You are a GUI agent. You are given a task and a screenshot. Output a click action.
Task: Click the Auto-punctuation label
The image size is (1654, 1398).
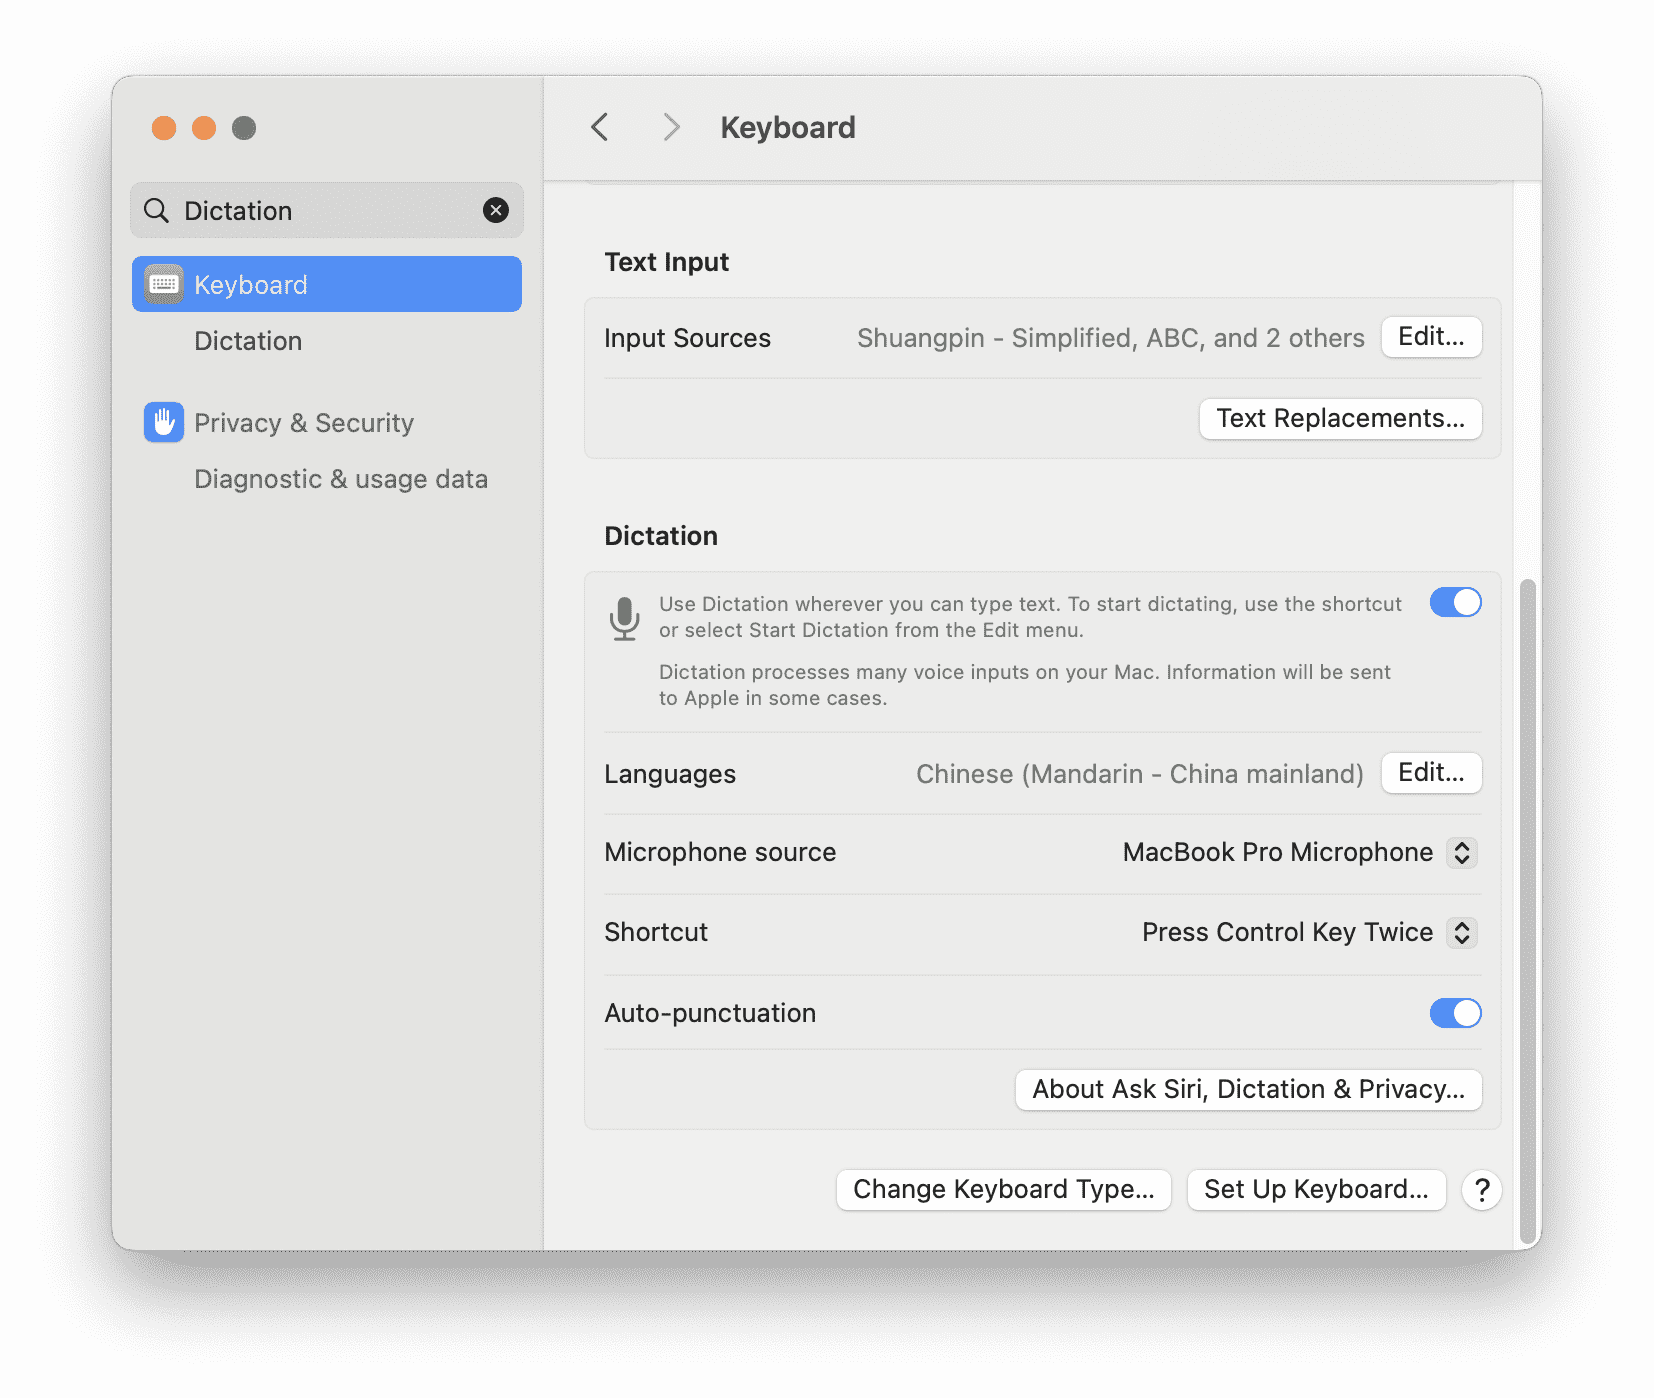click(x=710, y=1013)
